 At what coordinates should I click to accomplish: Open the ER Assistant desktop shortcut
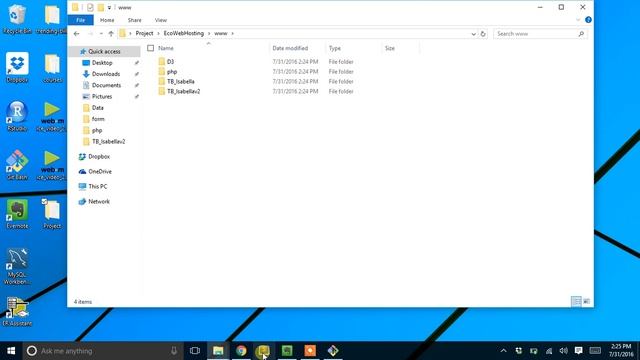[x=17, y=312]
